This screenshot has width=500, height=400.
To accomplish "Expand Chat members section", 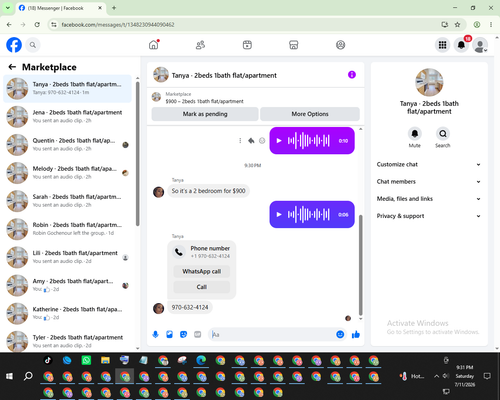I will click(x=429, y=182).
